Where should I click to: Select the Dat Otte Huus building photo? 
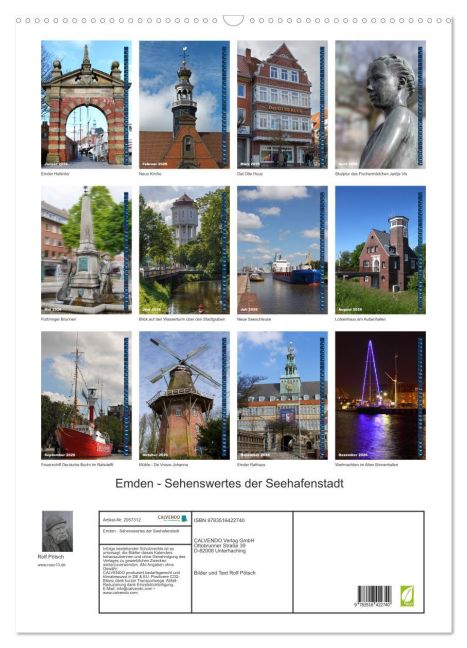(x=282, y=104)
